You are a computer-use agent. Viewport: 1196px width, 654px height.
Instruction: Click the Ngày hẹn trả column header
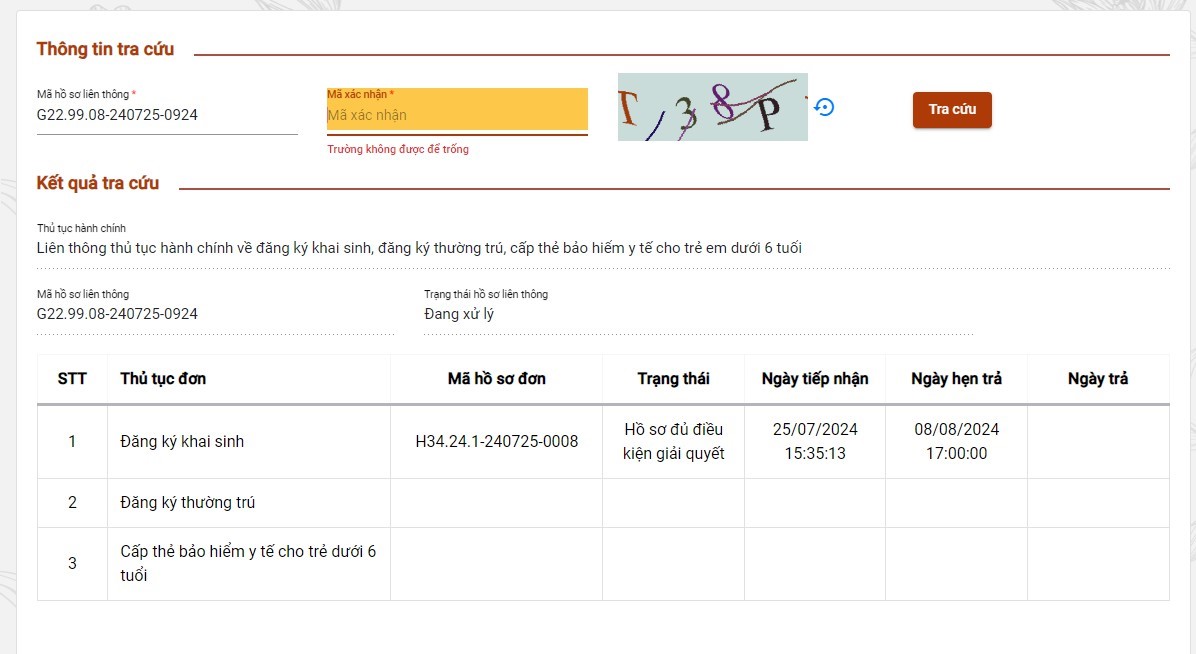click(x=956, y=379)
